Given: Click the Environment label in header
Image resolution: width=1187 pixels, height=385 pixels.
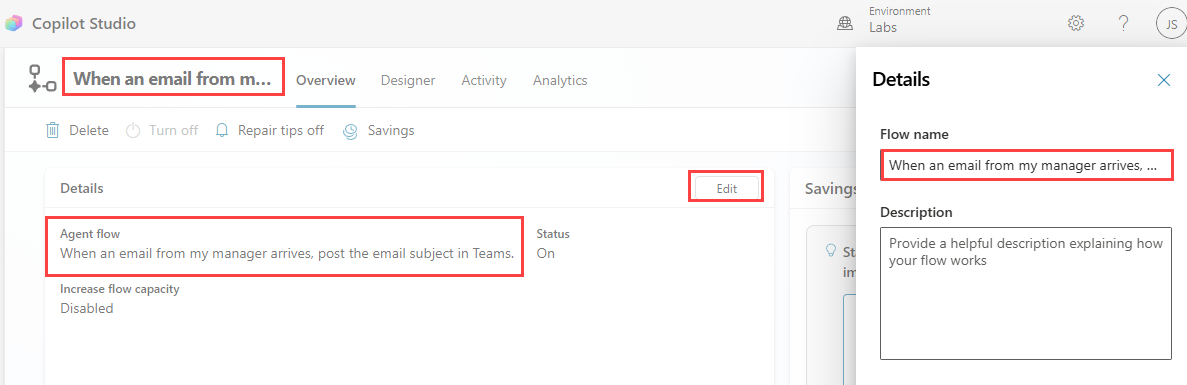Looking at the screenshot, I should (x=900, y=11).
